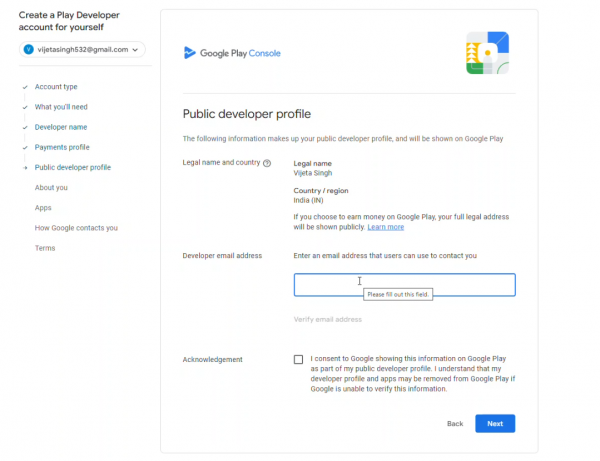This screenshot has width=600, height=461.
Task: Click the Google Play Console logo
Action: (x=232, y=53)
